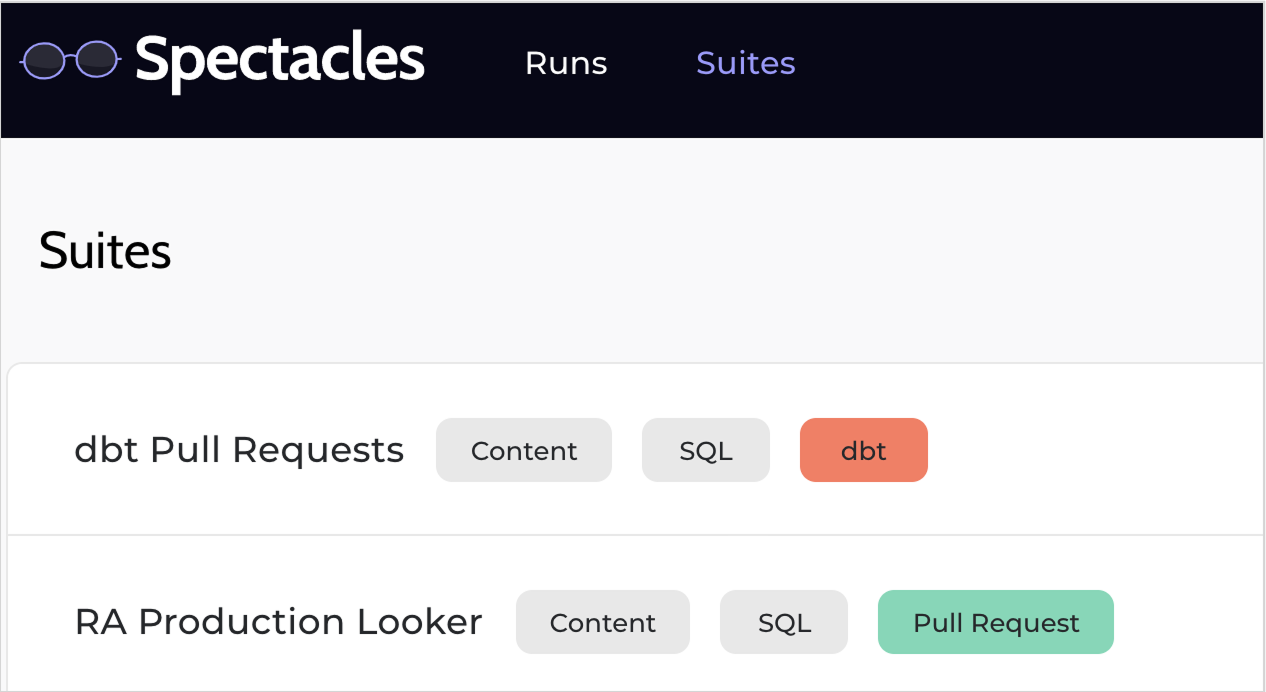Image resolution: width=1266 pixels, height=692 pixels.
Task: Click empty space right of the dbt tag
Action: click(1090, 451)
